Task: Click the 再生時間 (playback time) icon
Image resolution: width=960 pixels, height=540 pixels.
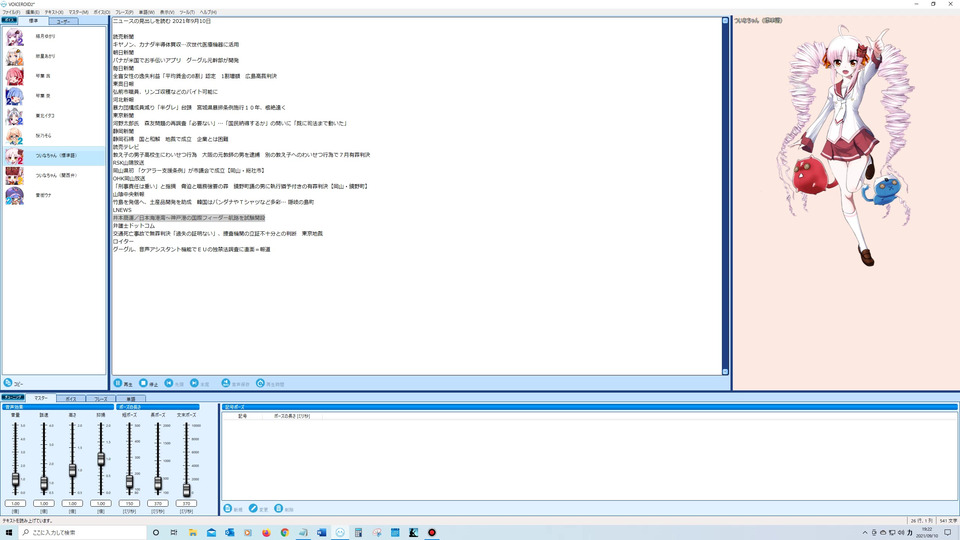Action: coord(260,383)
